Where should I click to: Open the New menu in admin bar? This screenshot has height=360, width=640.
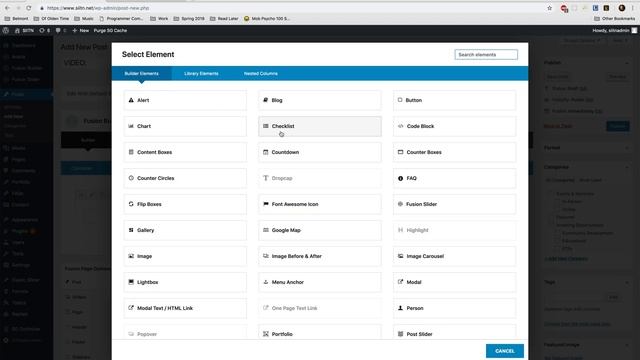coord(80,30)
